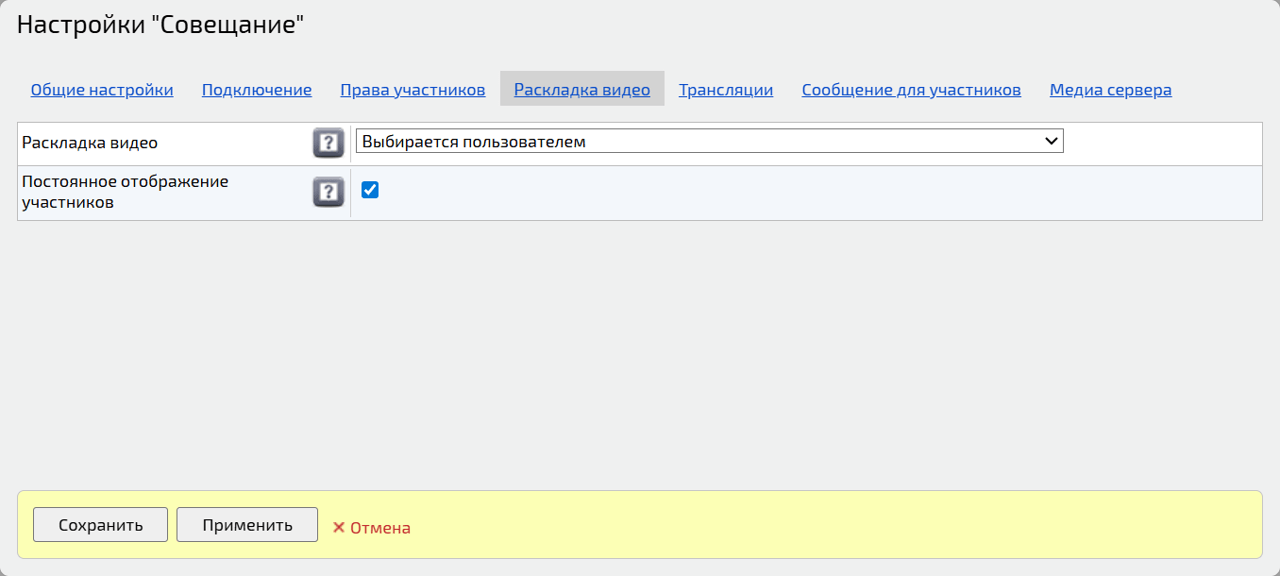Open the "Подключение" tab
The image size is (1280, 576).
(x=255, y=89)
